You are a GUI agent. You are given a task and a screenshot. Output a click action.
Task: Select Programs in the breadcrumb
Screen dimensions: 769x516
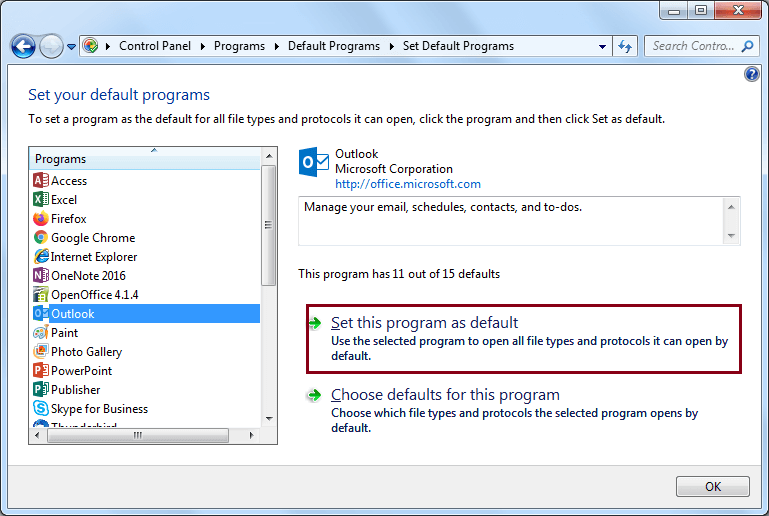point(239,46)
